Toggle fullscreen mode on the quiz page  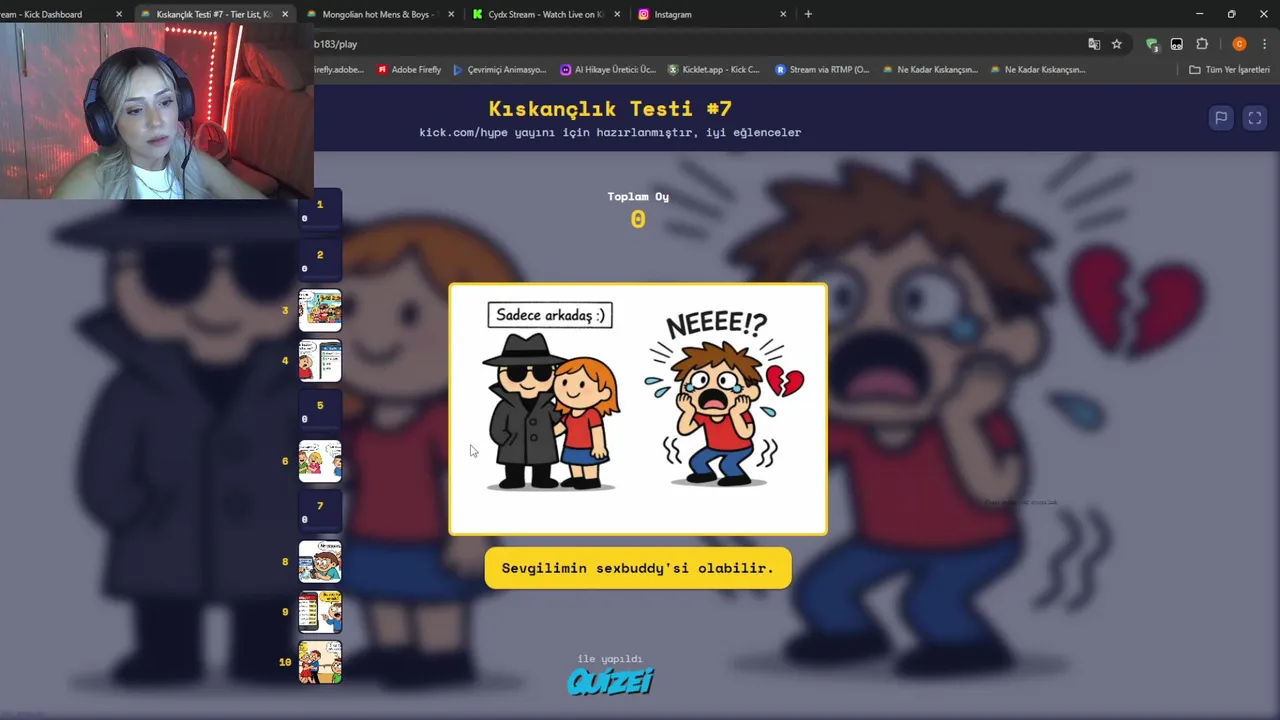[1255, 118]
